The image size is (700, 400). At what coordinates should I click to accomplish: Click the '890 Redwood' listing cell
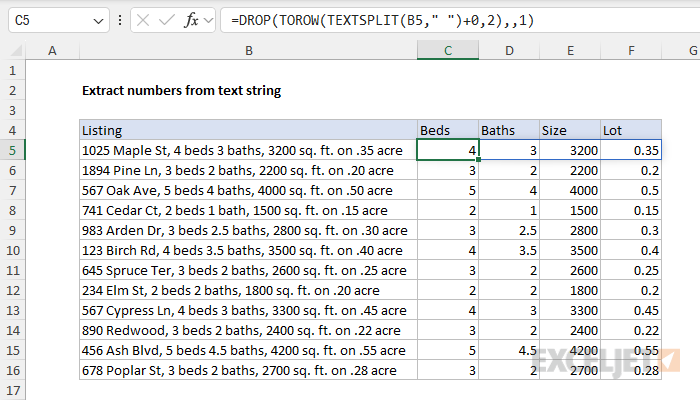coord(249,330)
